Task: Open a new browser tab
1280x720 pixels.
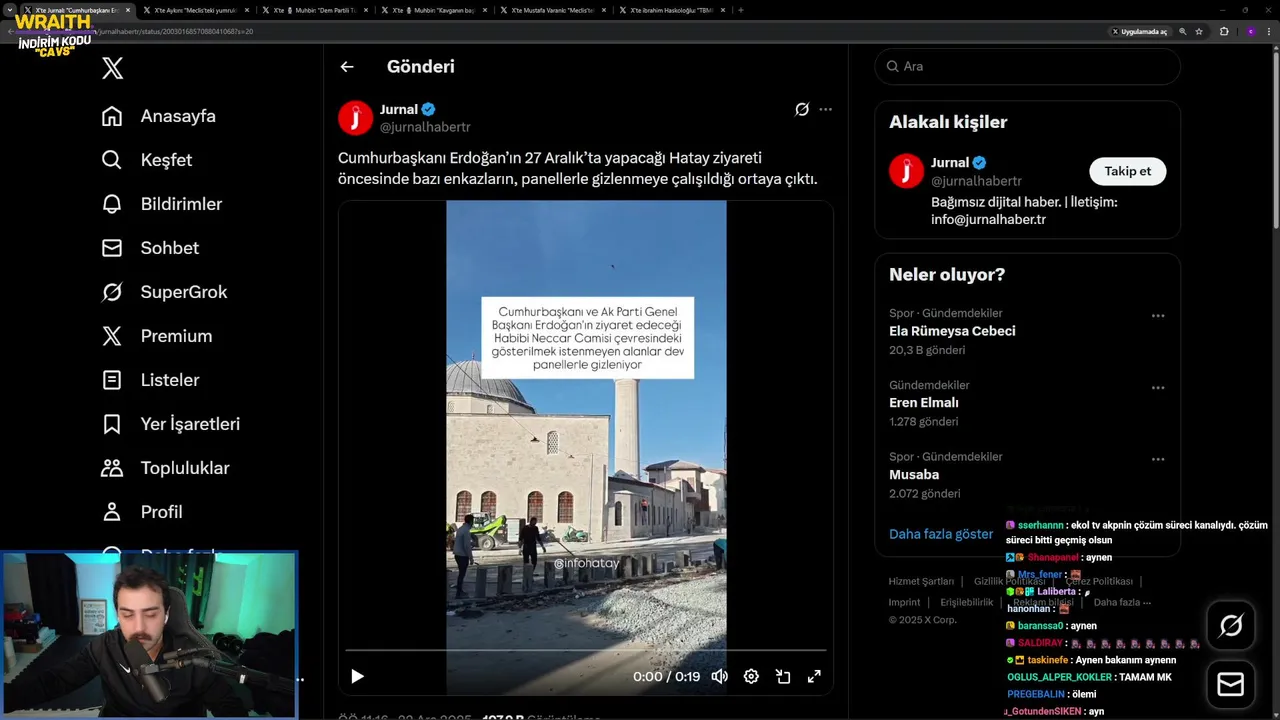Action: tap(740, 10)
